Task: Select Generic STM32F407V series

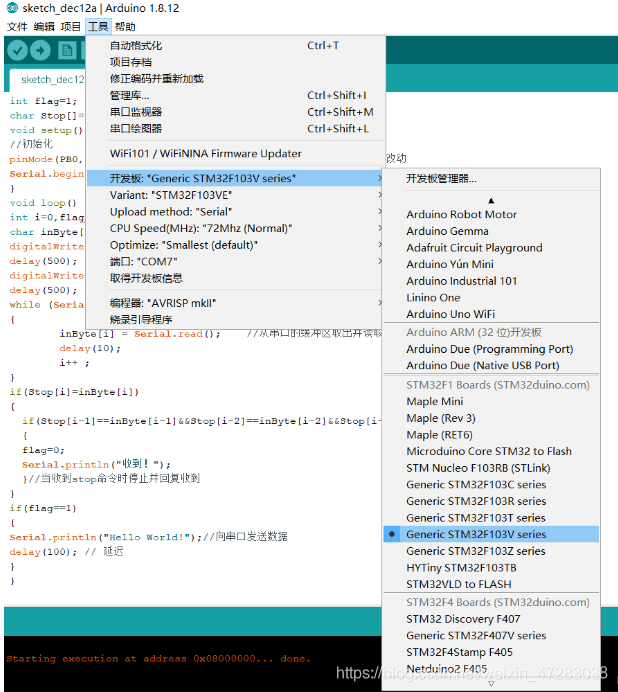Action: click(491, 636)
